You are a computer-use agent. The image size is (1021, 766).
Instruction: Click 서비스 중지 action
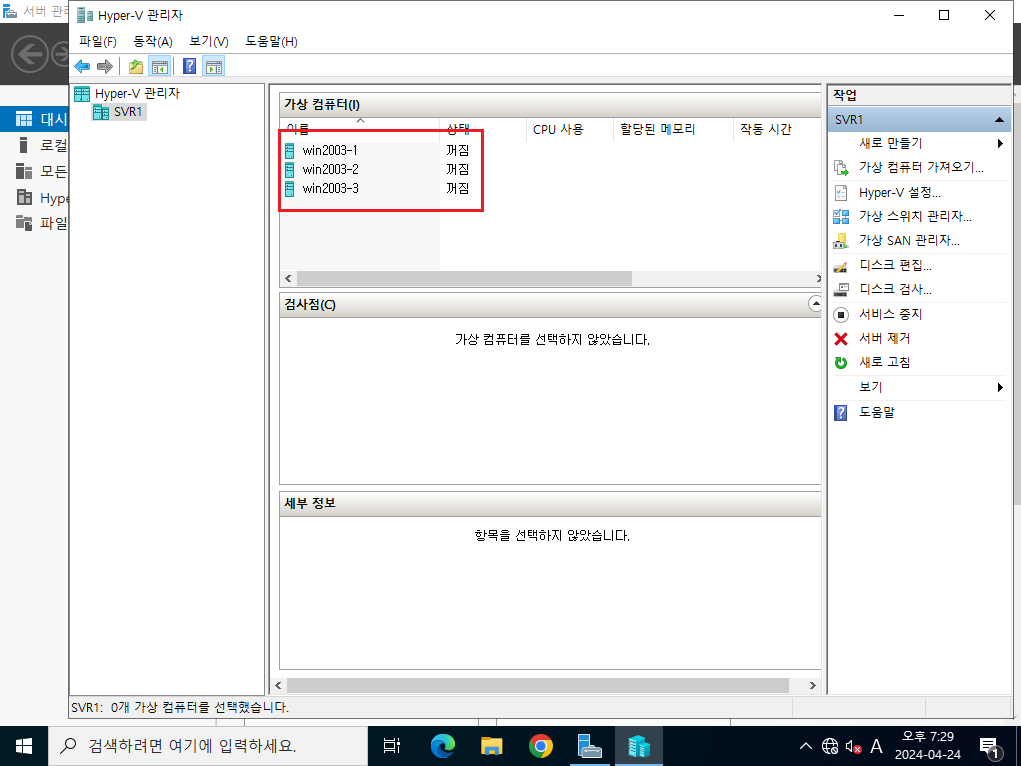890,314
